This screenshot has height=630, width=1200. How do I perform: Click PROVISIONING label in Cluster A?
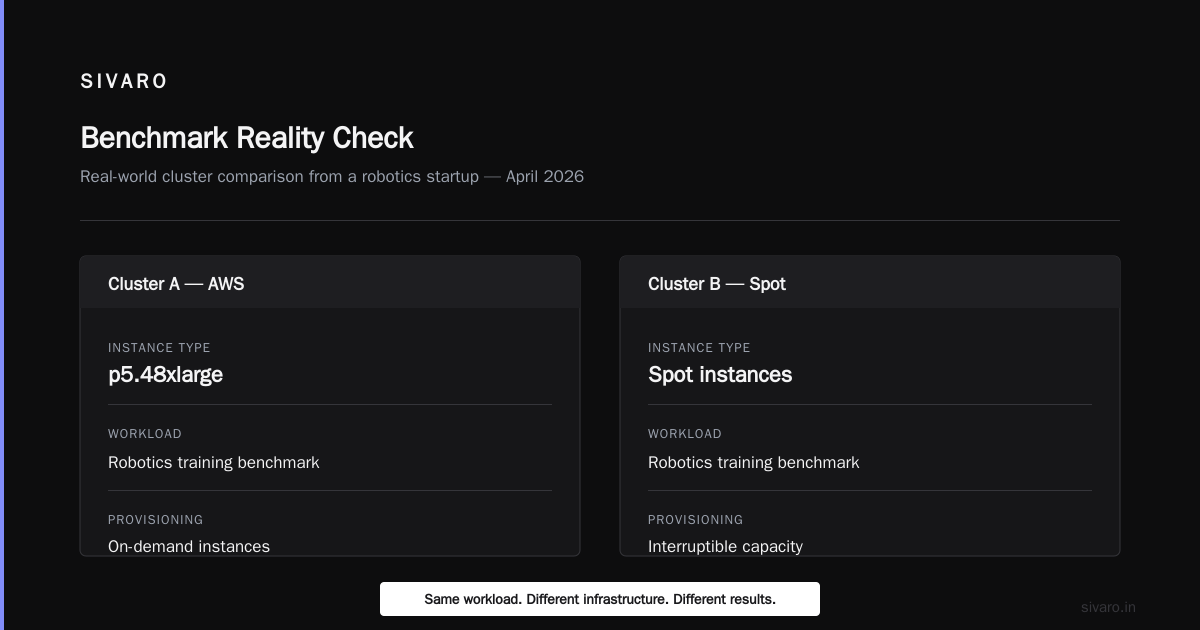[156, 520]
